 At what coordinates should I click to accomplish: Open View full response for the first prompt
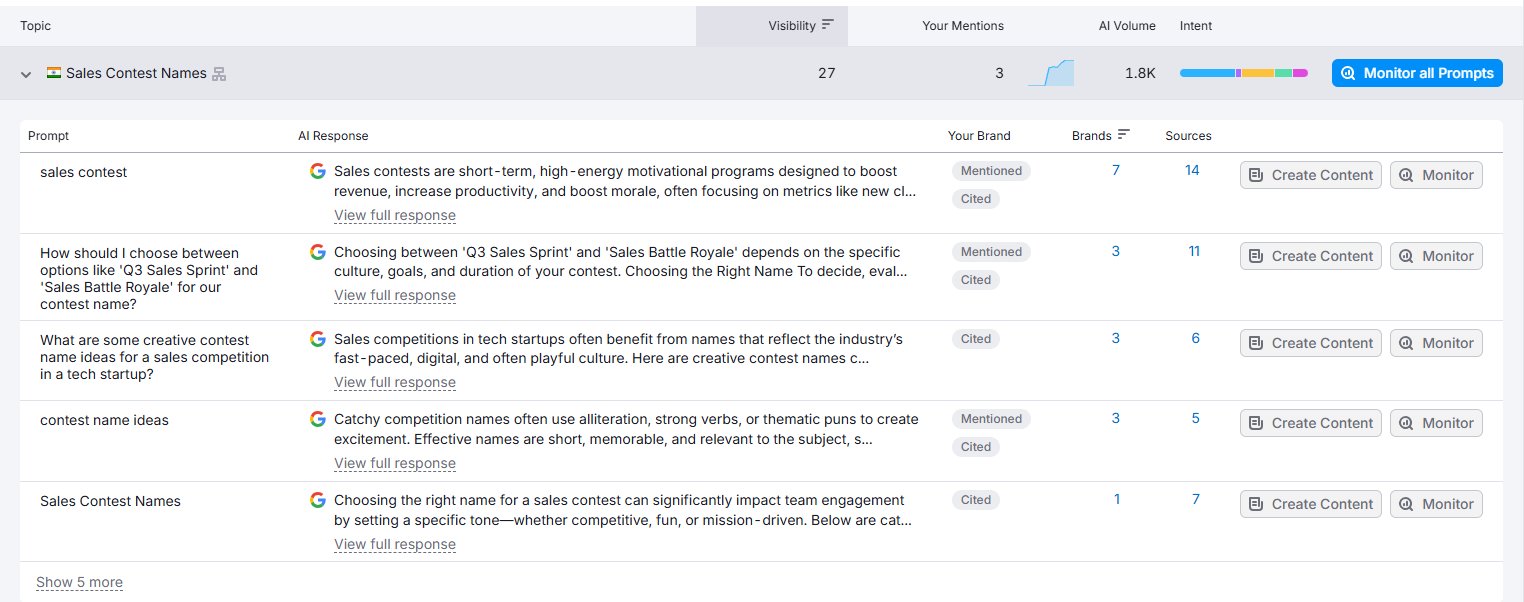[x=394, y=215]
